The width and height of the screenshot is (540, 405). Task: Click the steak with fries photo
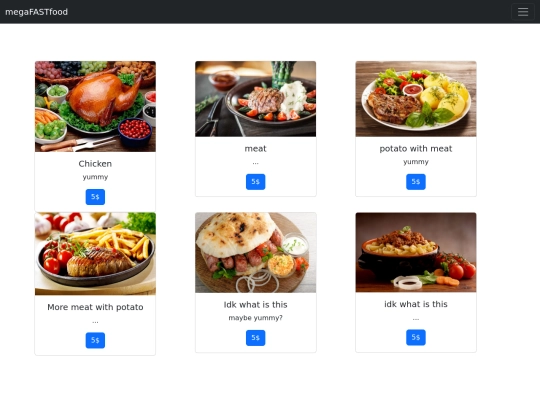point(95,254)
